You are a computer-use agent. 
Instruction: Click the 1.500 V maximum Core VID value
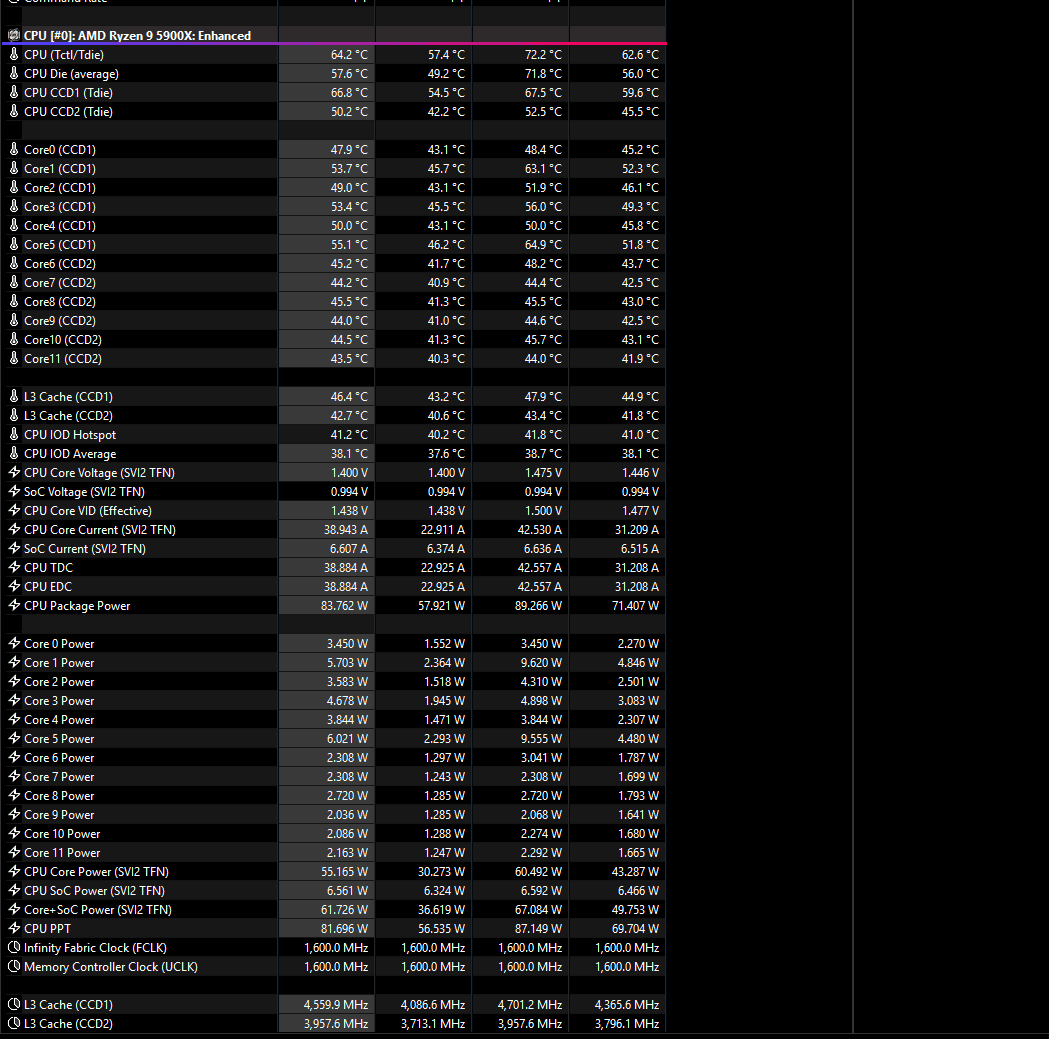click(543, 510)
